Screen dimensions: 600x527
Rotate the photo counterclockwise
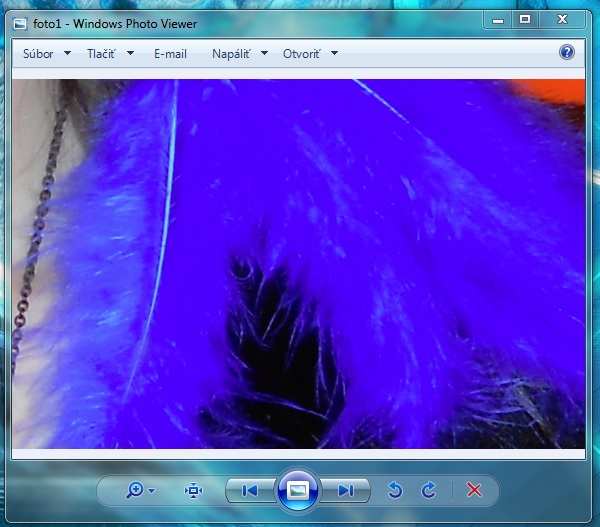click(395, 490)
